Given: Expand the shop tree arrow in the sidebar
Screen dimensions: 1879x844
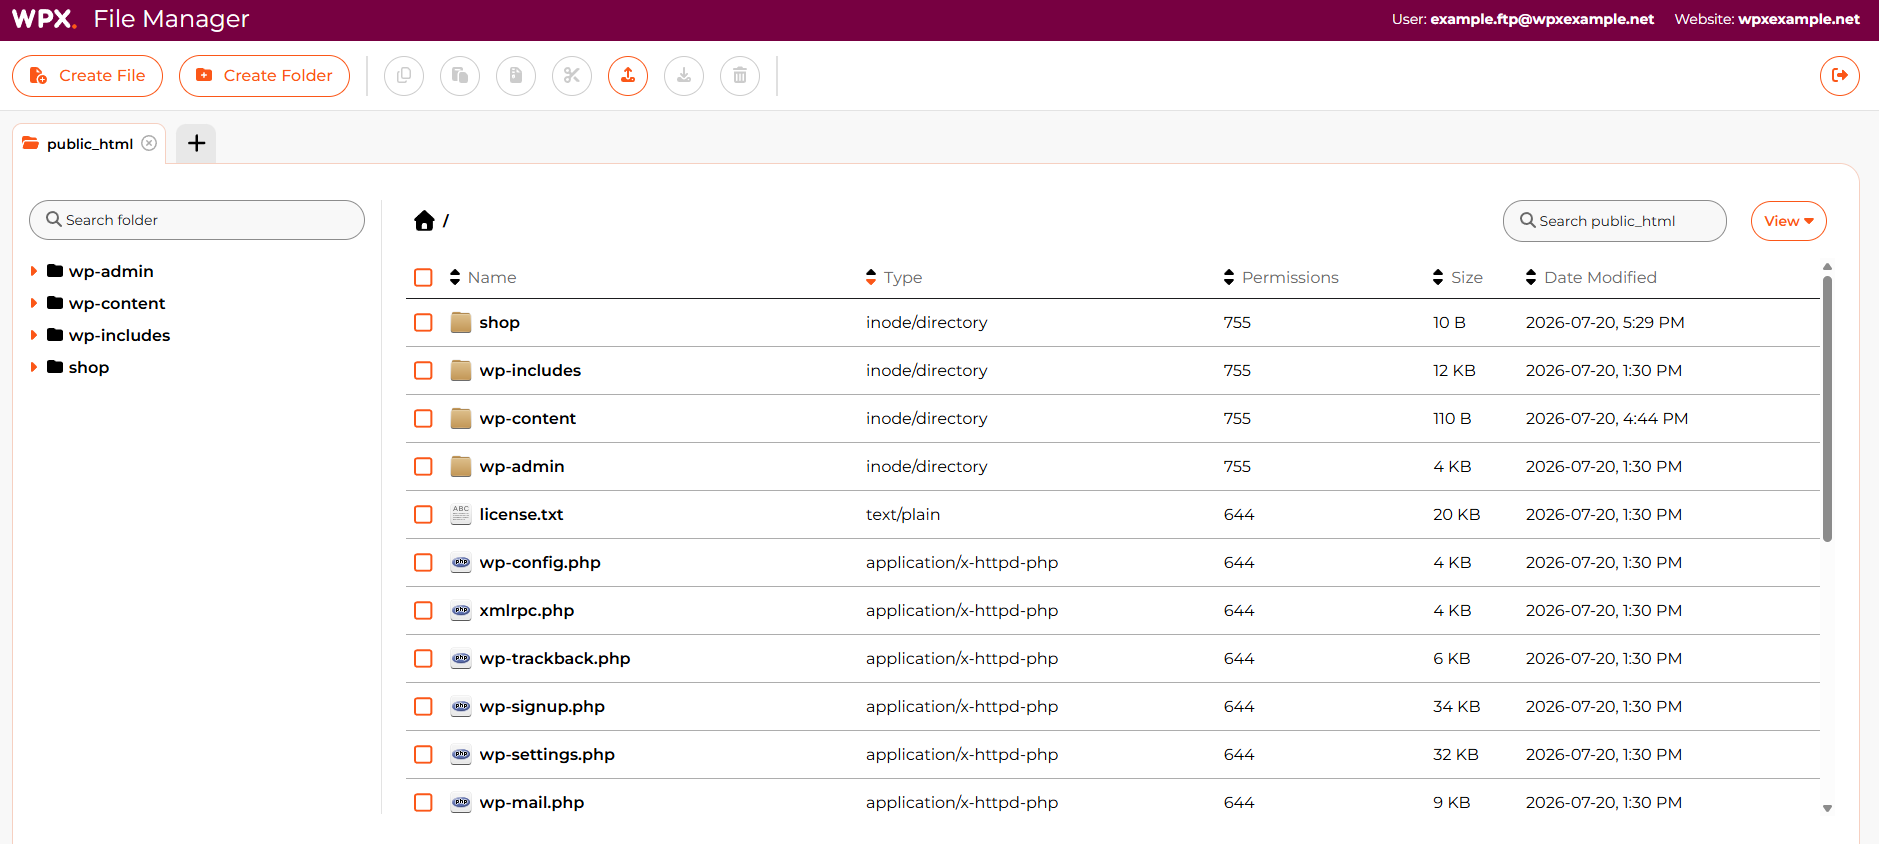Looking at the screenshot, I should [x=34, y=367].
